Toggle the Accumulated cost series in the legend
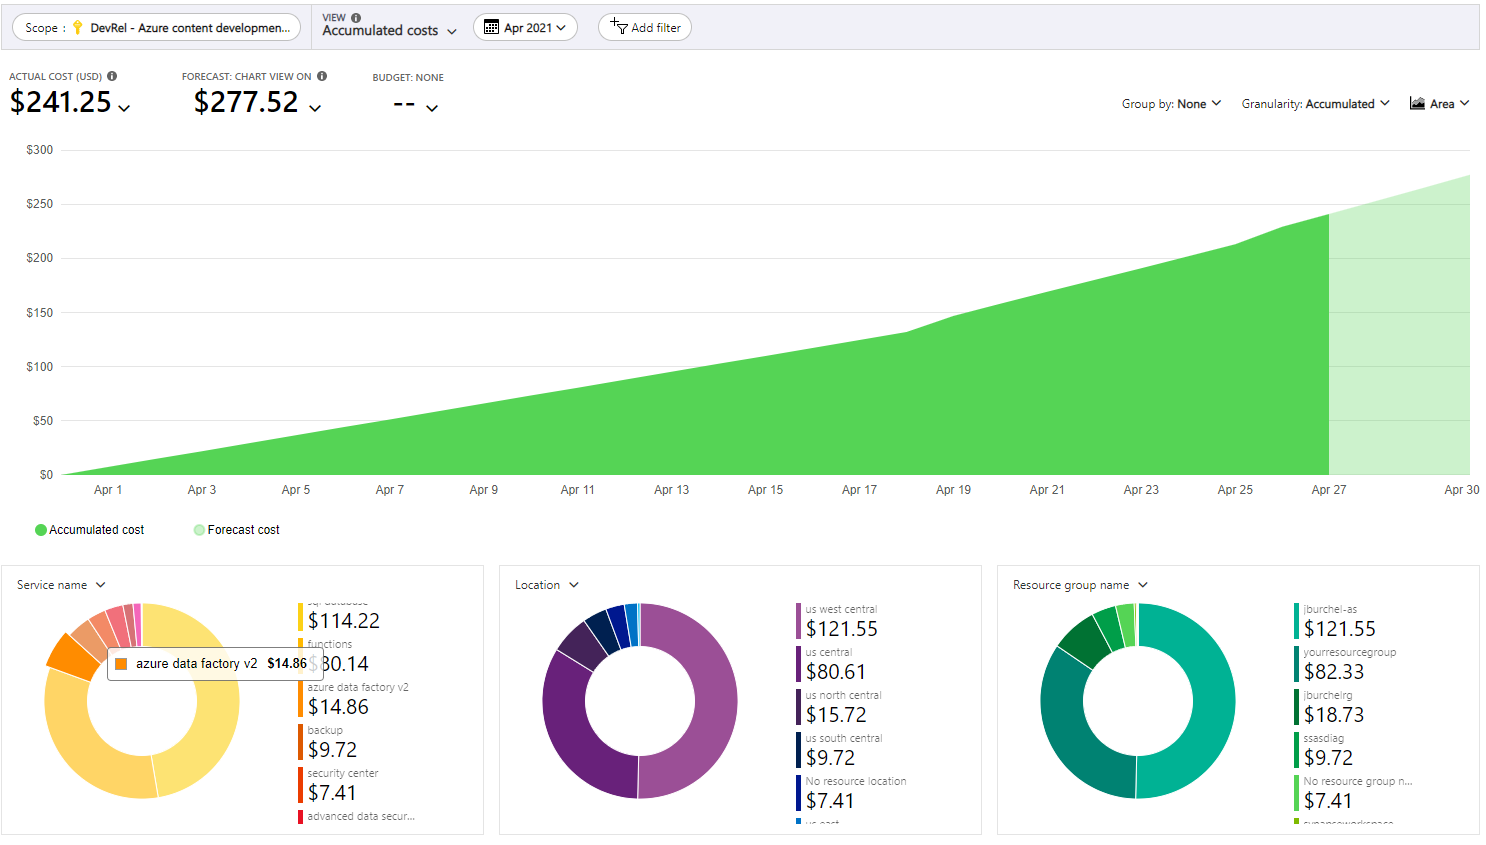Viewport: 1486px width, 845px height. 88,529
